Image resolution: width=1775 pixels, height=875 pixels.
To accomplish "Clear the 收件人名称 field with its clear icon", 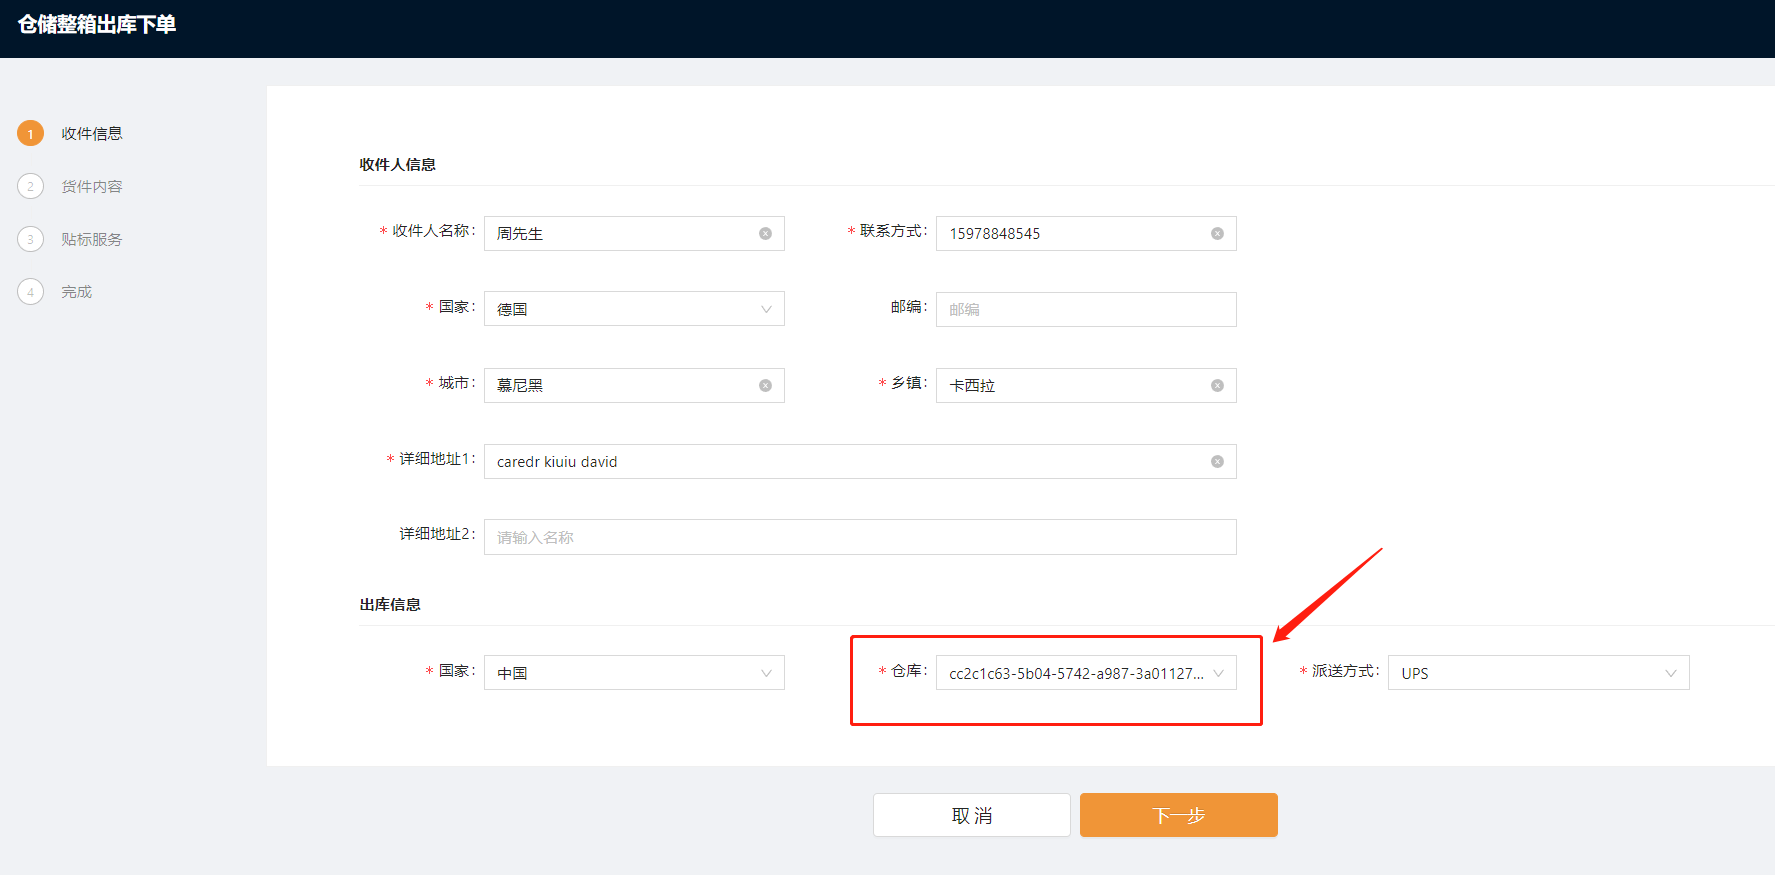I will pyautogui.click(x=765, y=234).
